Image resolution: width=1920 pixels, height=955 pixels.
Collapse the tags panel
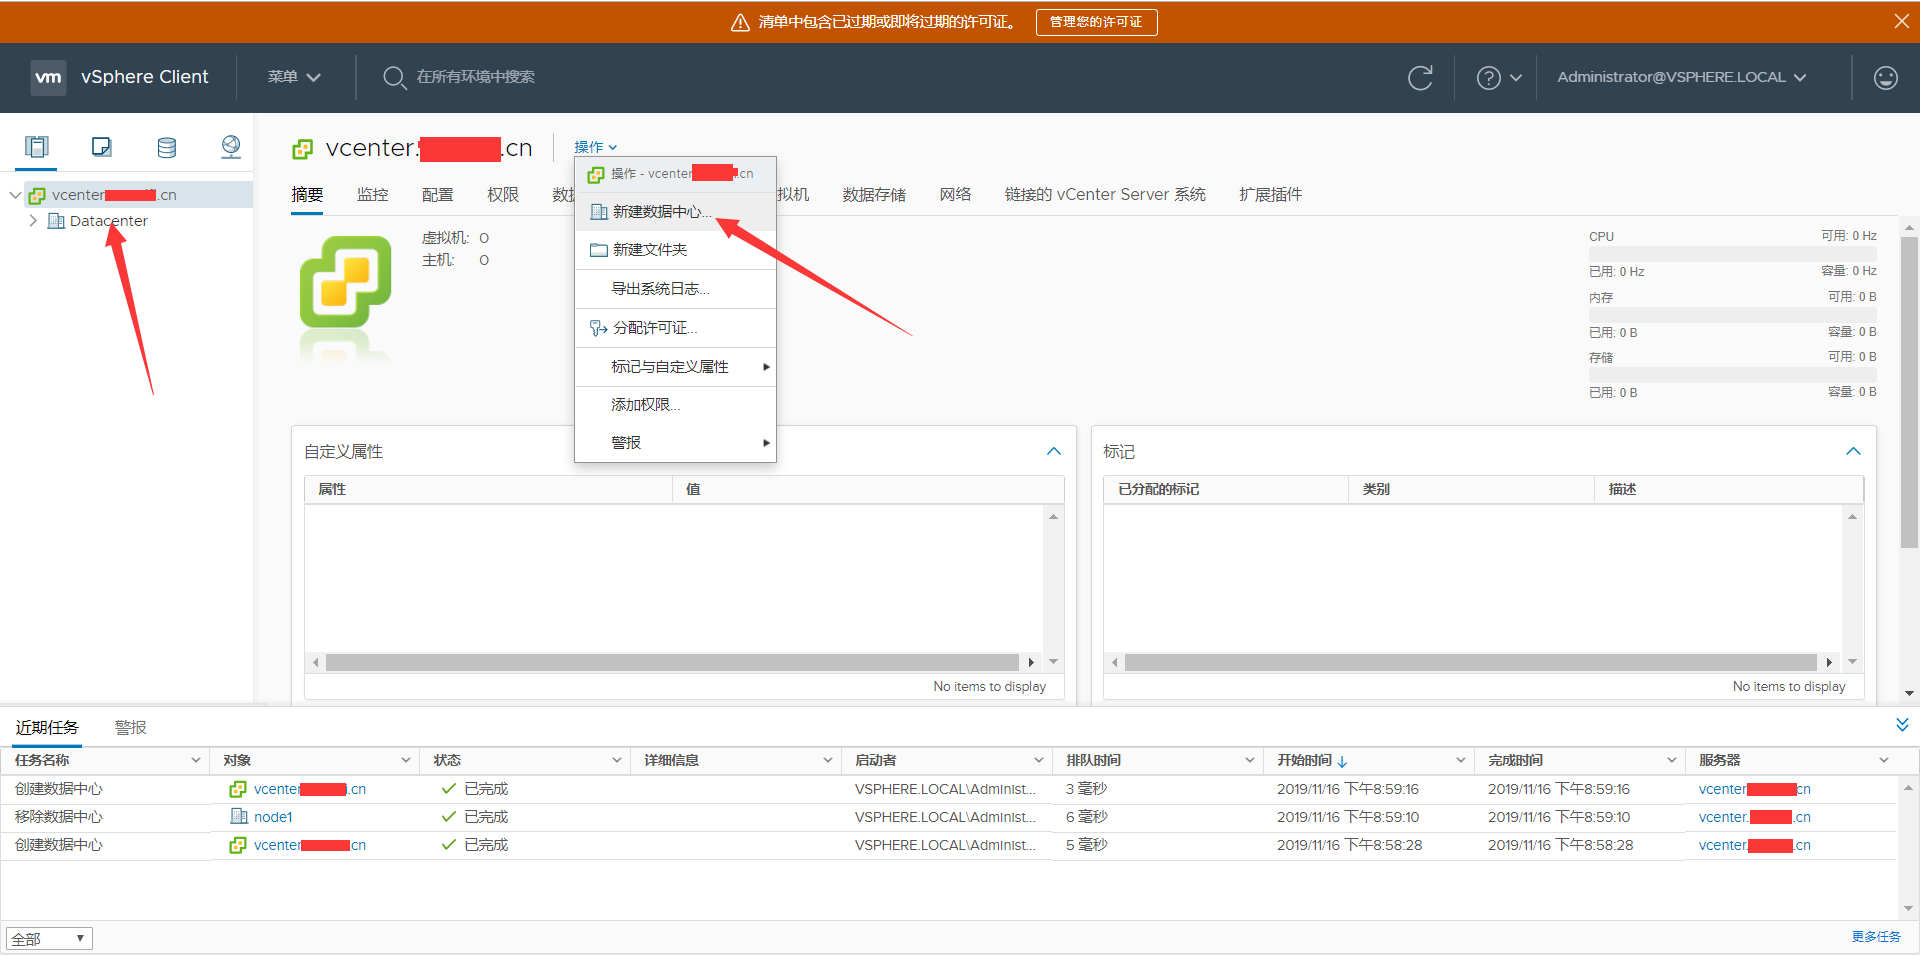point(1853,451)
